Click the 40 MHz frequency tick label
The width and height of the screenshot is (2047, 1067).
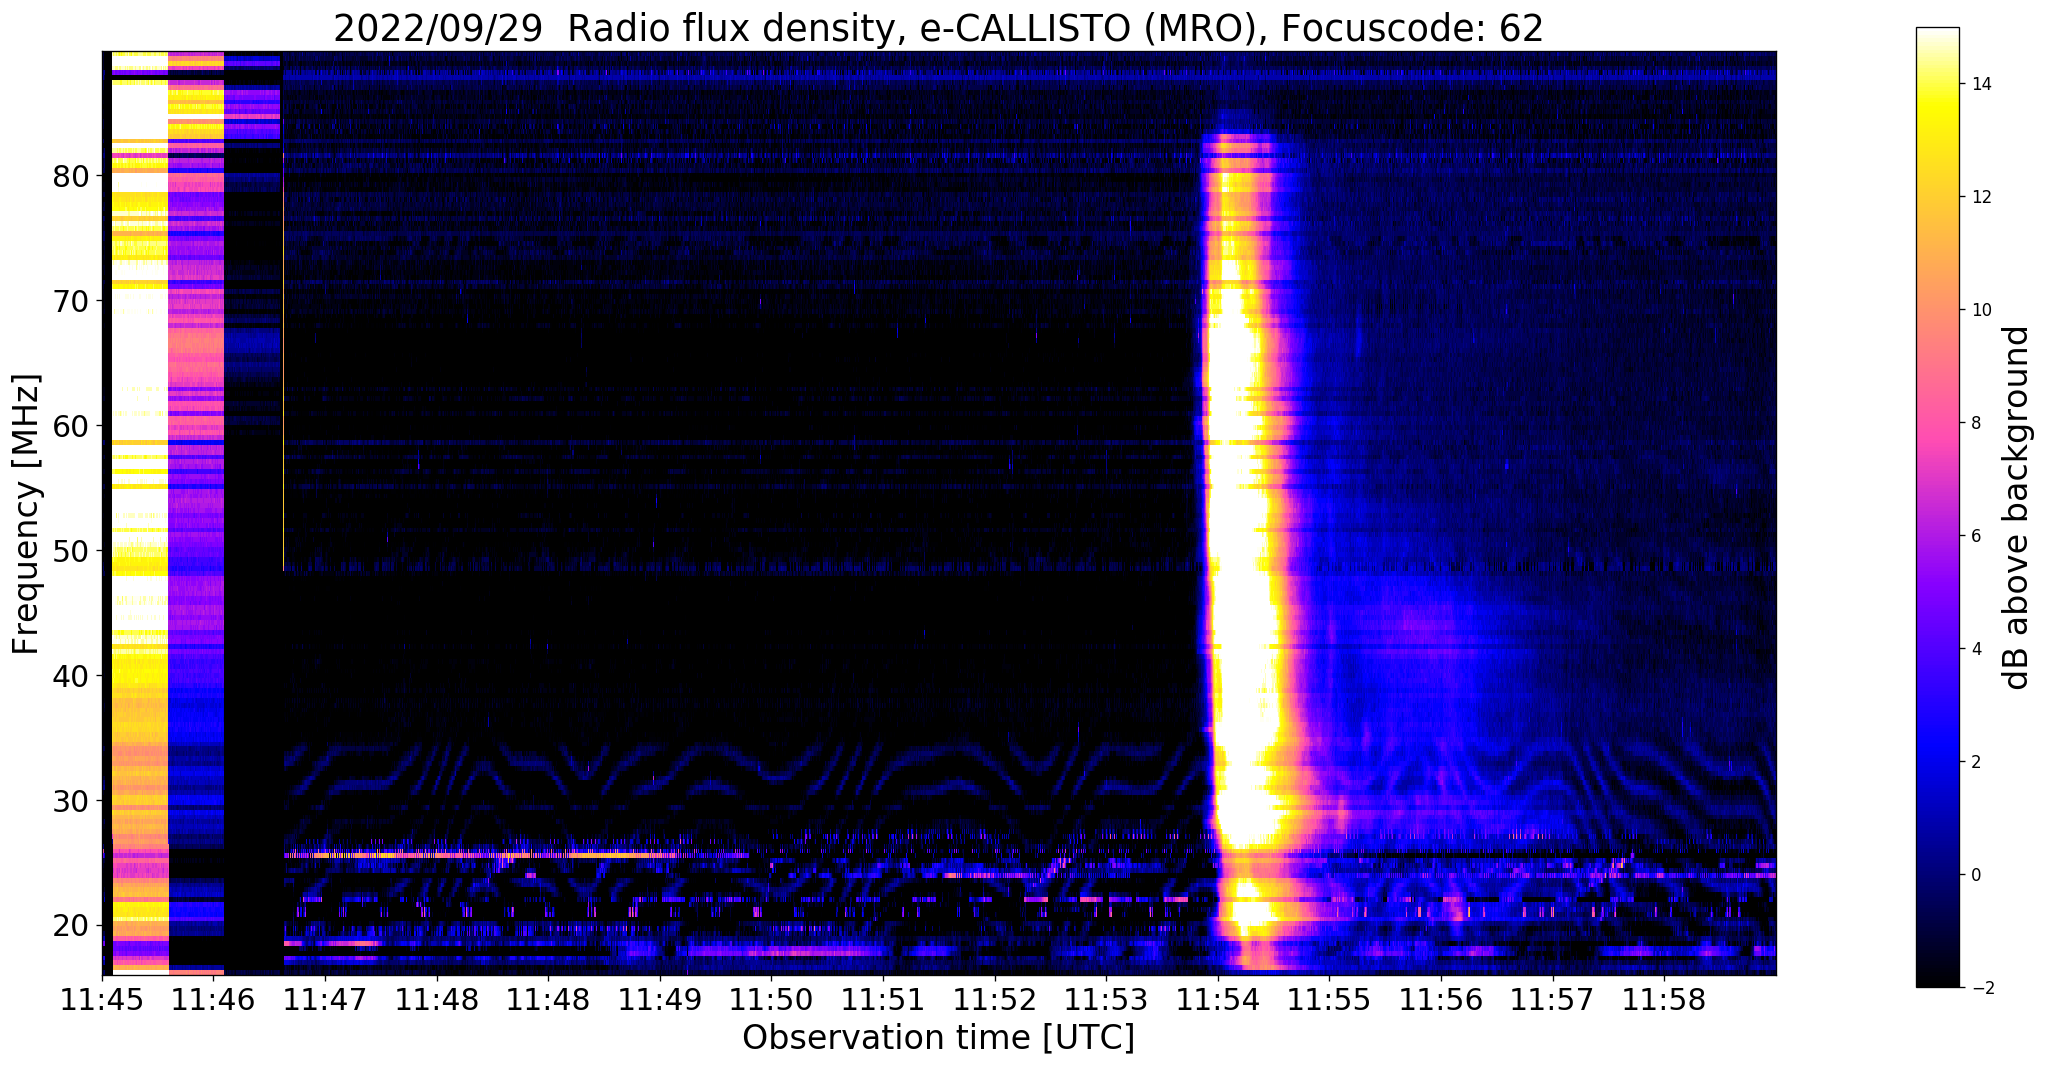pyautogui.click(x=70, y=676)
